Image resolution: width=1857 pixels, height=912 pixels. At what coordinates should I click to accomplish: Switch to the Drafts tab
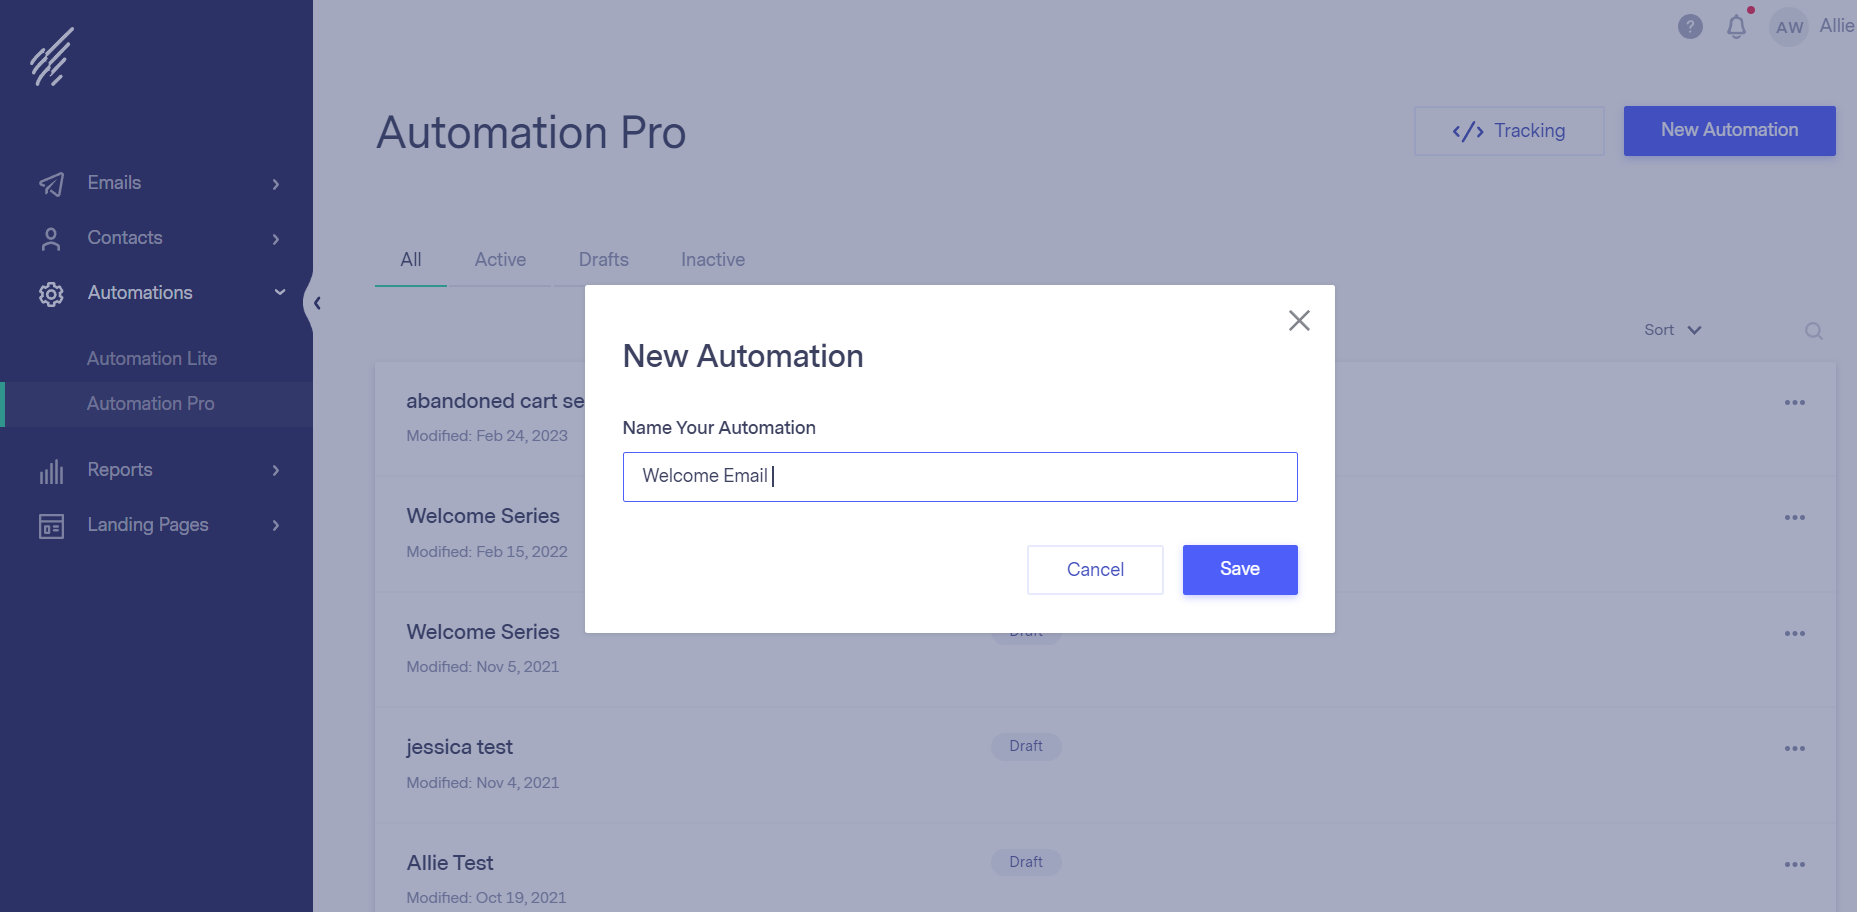(603, 260)
